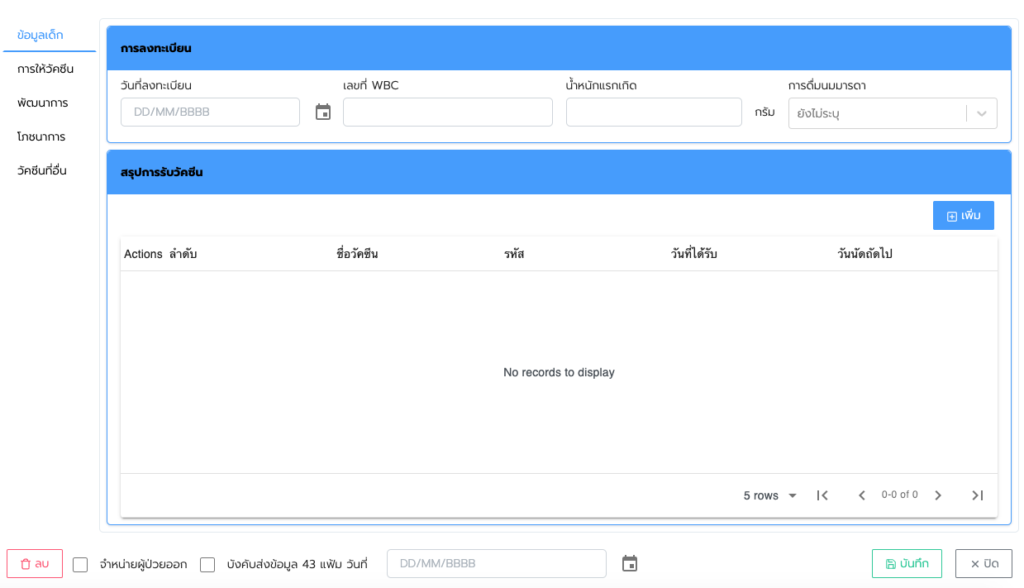This screenshot has width=1024, height=588.
Task: Go to first page of vaccine table
Action: (x=822, y=495)
